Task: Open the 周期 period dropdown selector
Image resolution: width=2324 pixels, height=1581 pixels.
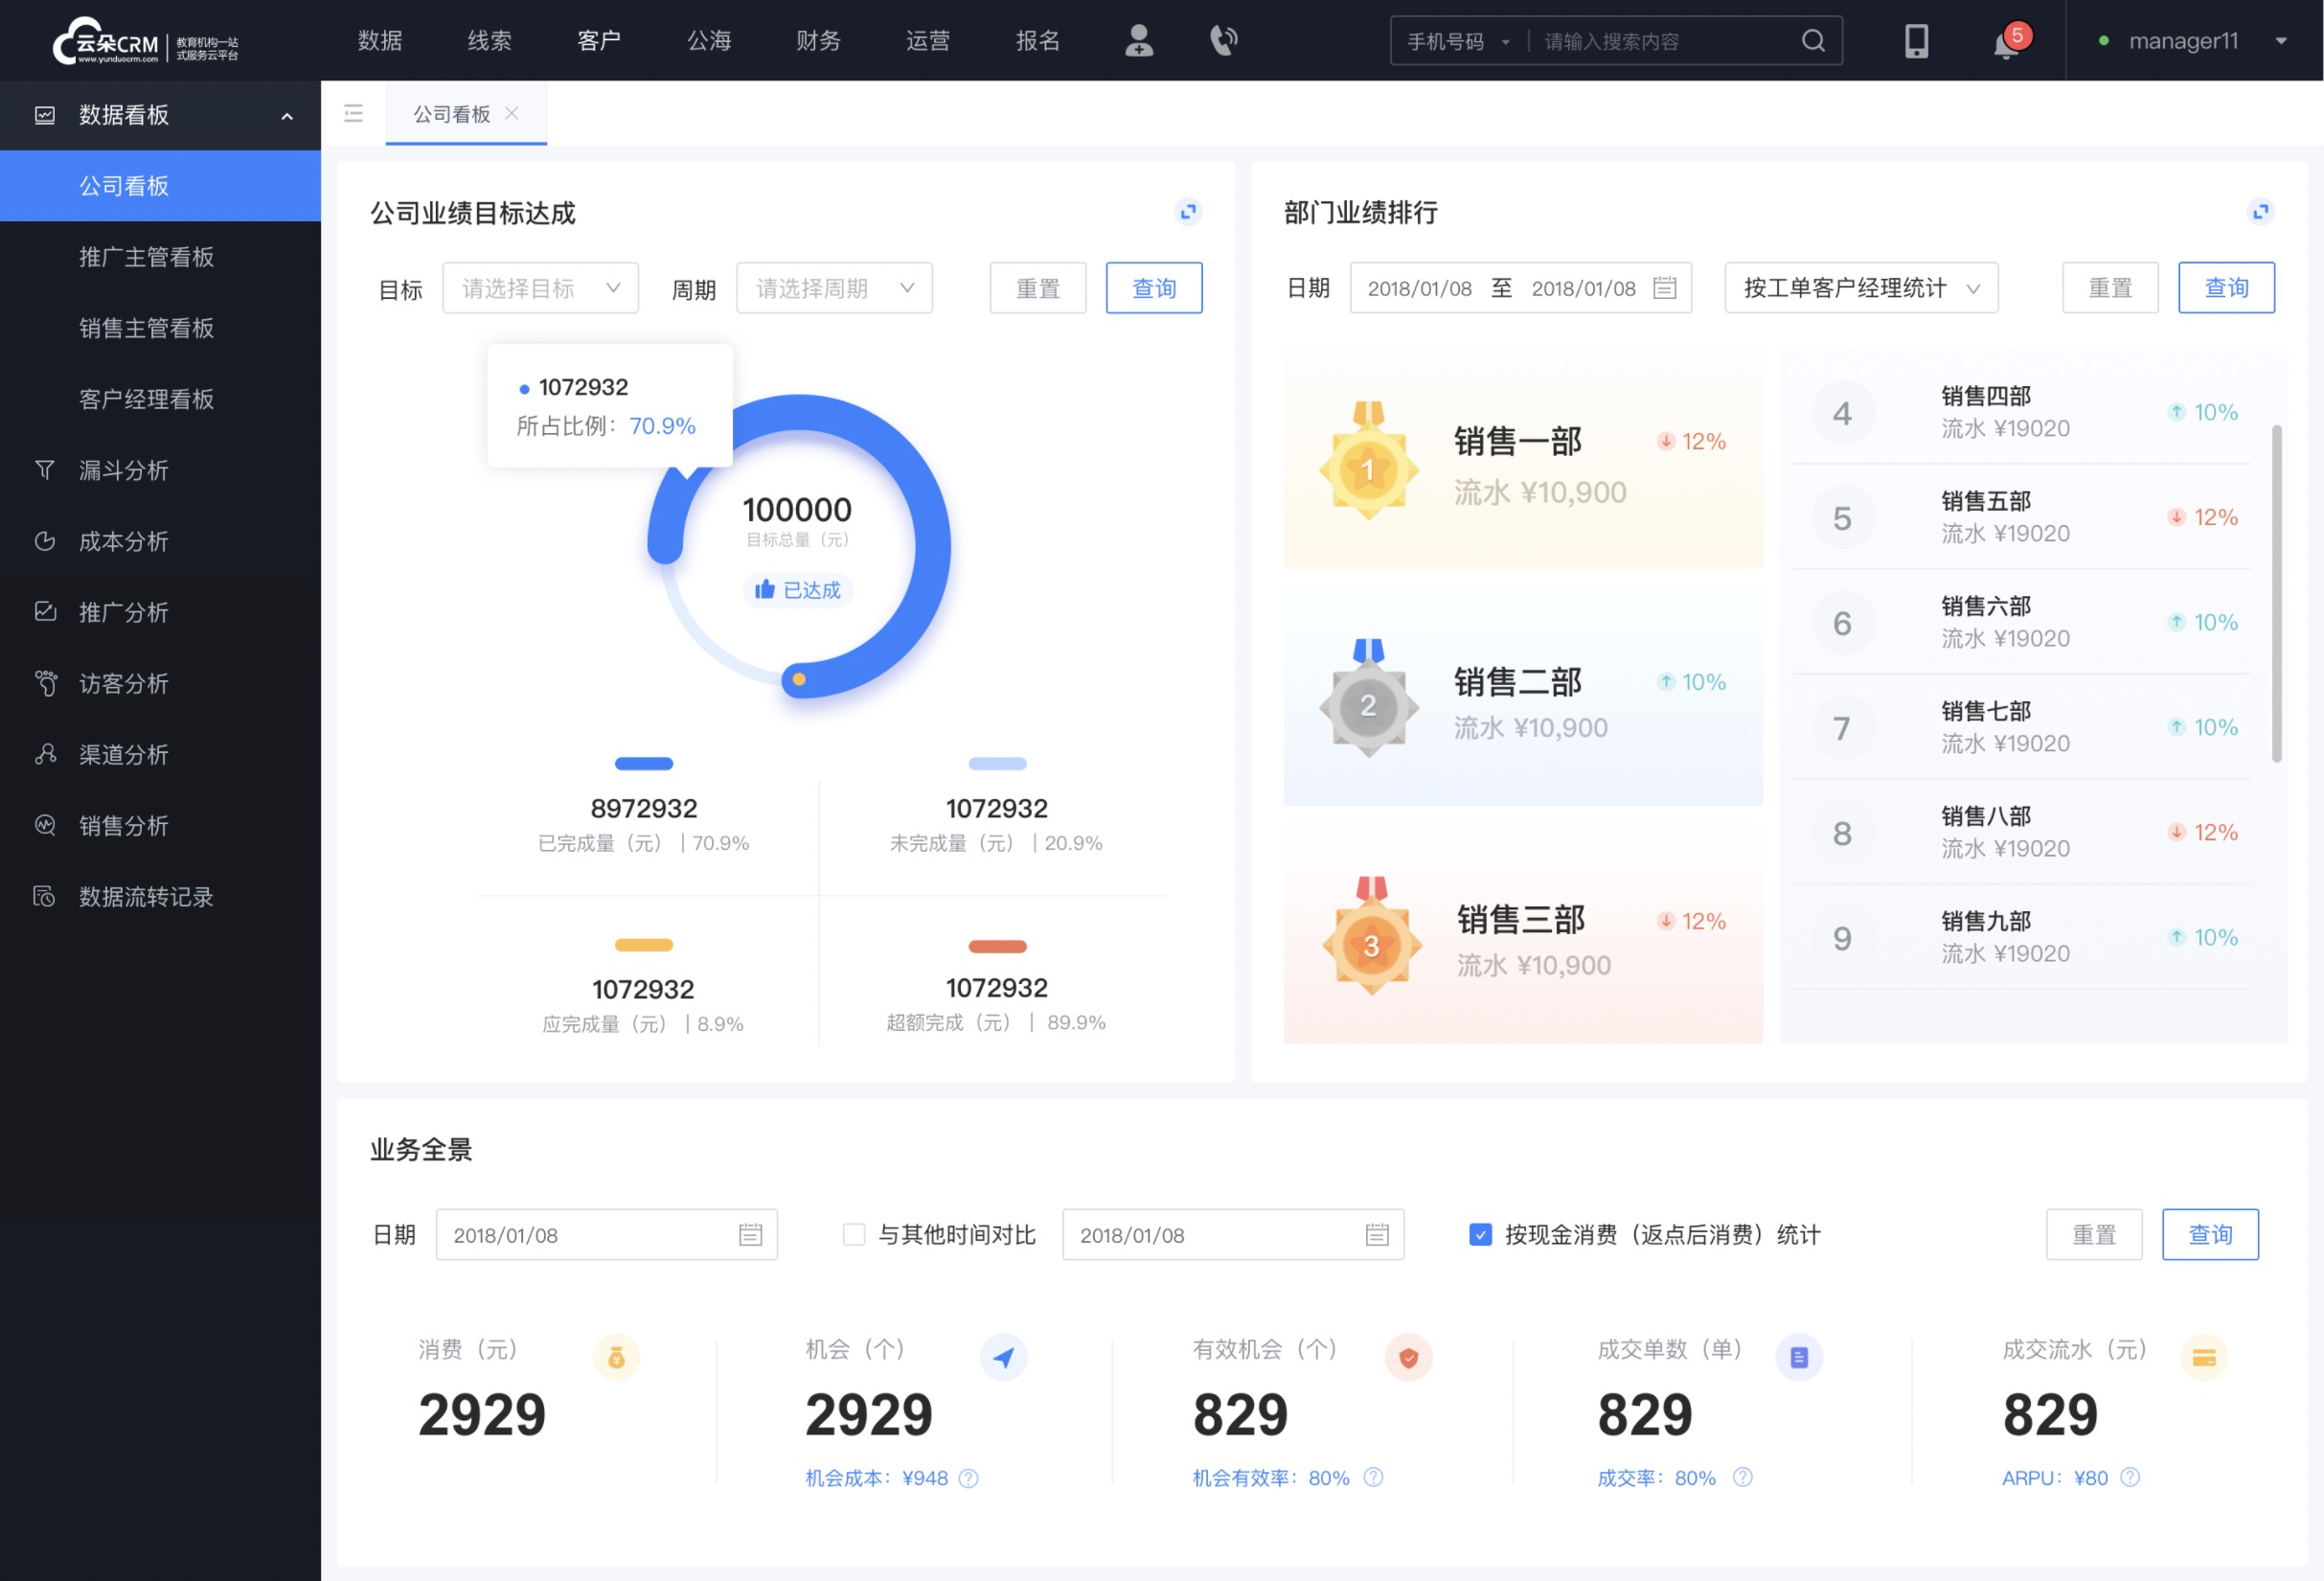Action: click(x=831, y=287)
